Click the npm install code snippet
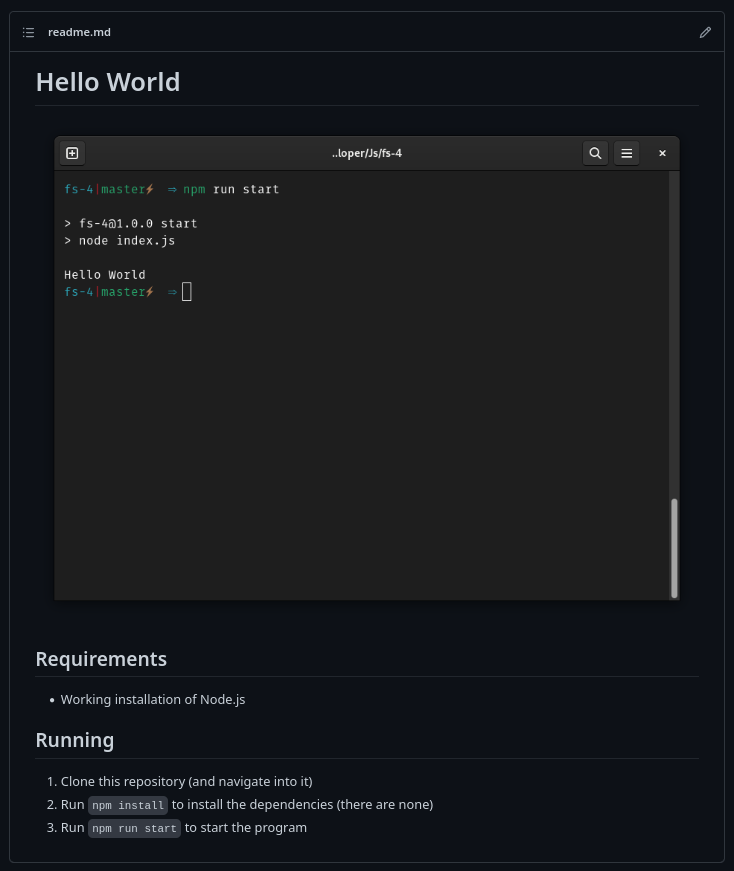This screenshot has height=871, width=734. 128,805
